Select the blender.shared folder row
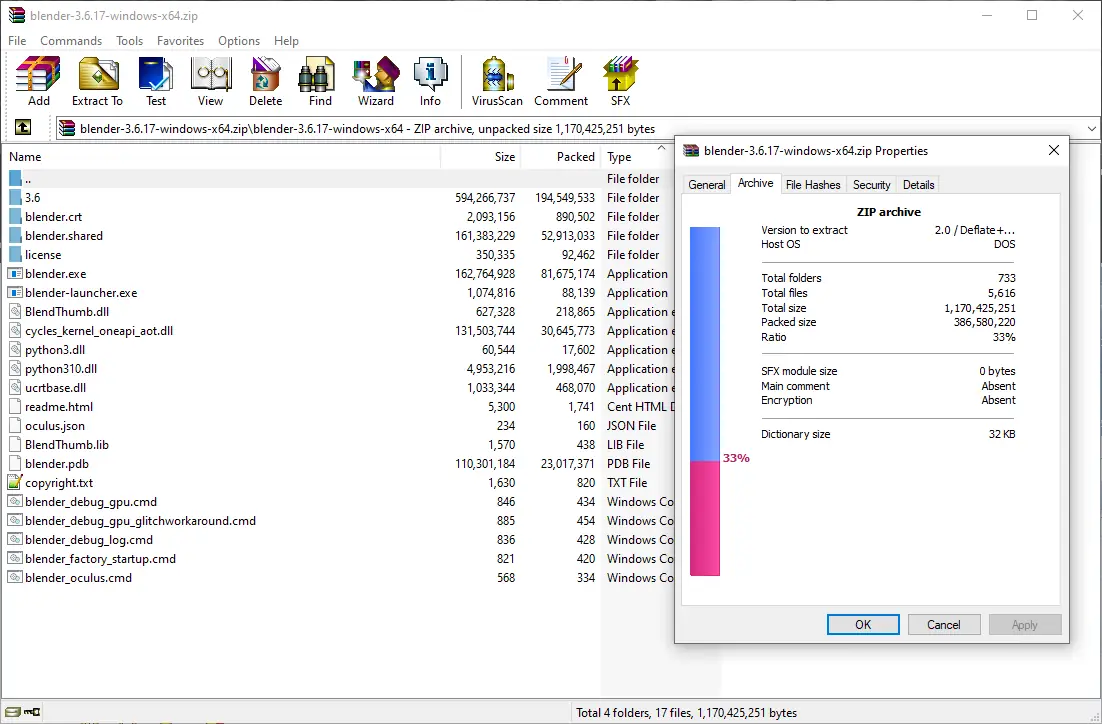Screen dimensions: 1102x724 [338, 236]
